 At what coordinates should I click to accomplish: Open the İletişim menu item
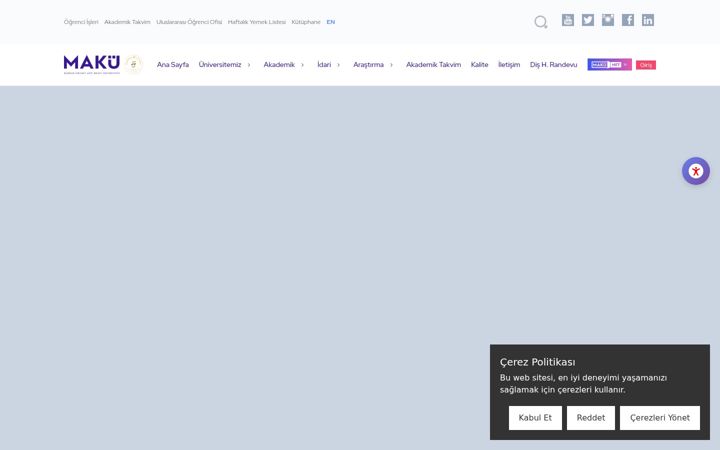tap(509, 65)
